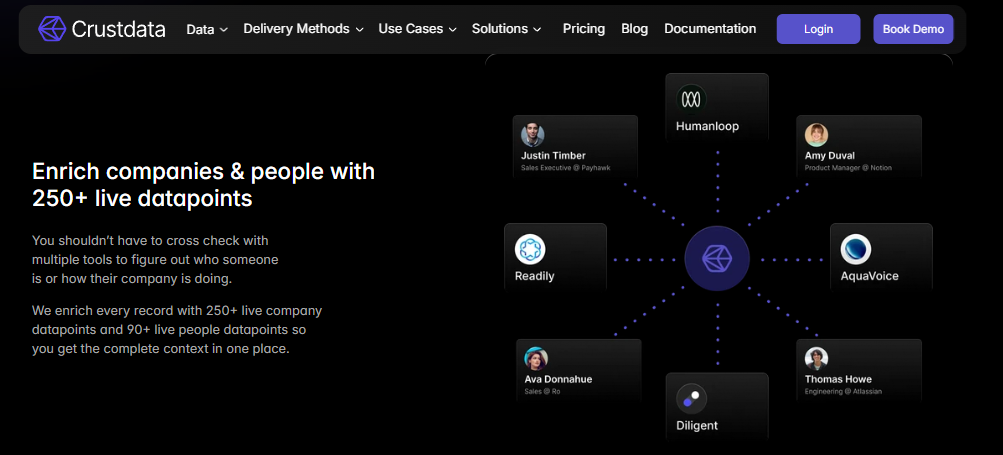Click the Book Demo button
The image size is (1003, 455).
913,29
